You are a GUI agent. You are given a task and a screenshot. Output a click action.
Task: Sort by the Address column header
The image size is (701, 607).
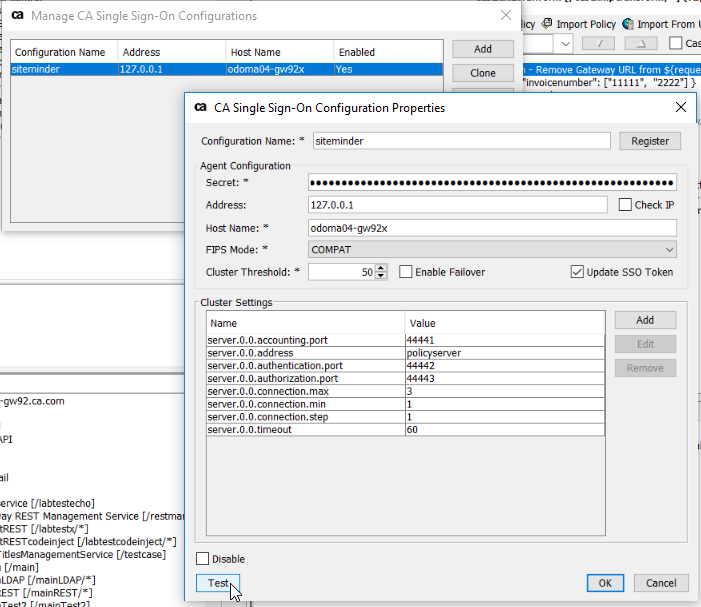172,52
